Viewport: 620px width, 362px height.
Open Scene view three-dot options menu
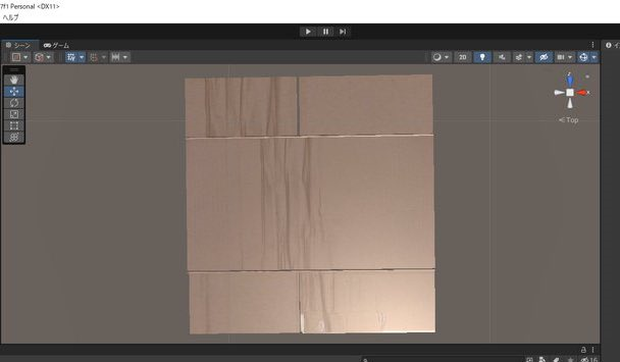point(593,45)
